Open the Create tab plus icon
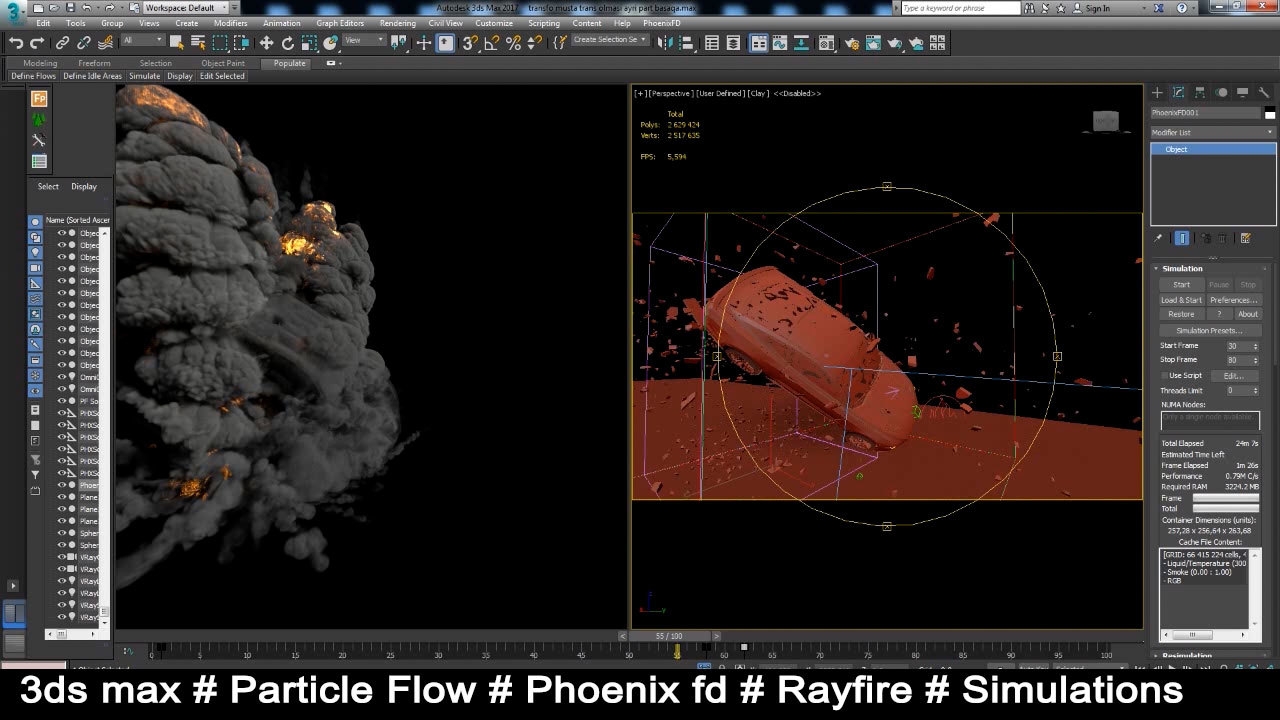 [x=1157, y=92]
